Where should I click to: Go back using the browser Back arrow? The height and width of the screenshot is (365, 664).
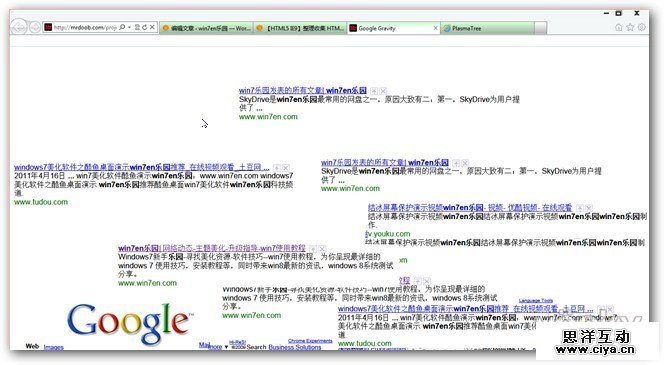pyautogui.click(x=19, y=28)
